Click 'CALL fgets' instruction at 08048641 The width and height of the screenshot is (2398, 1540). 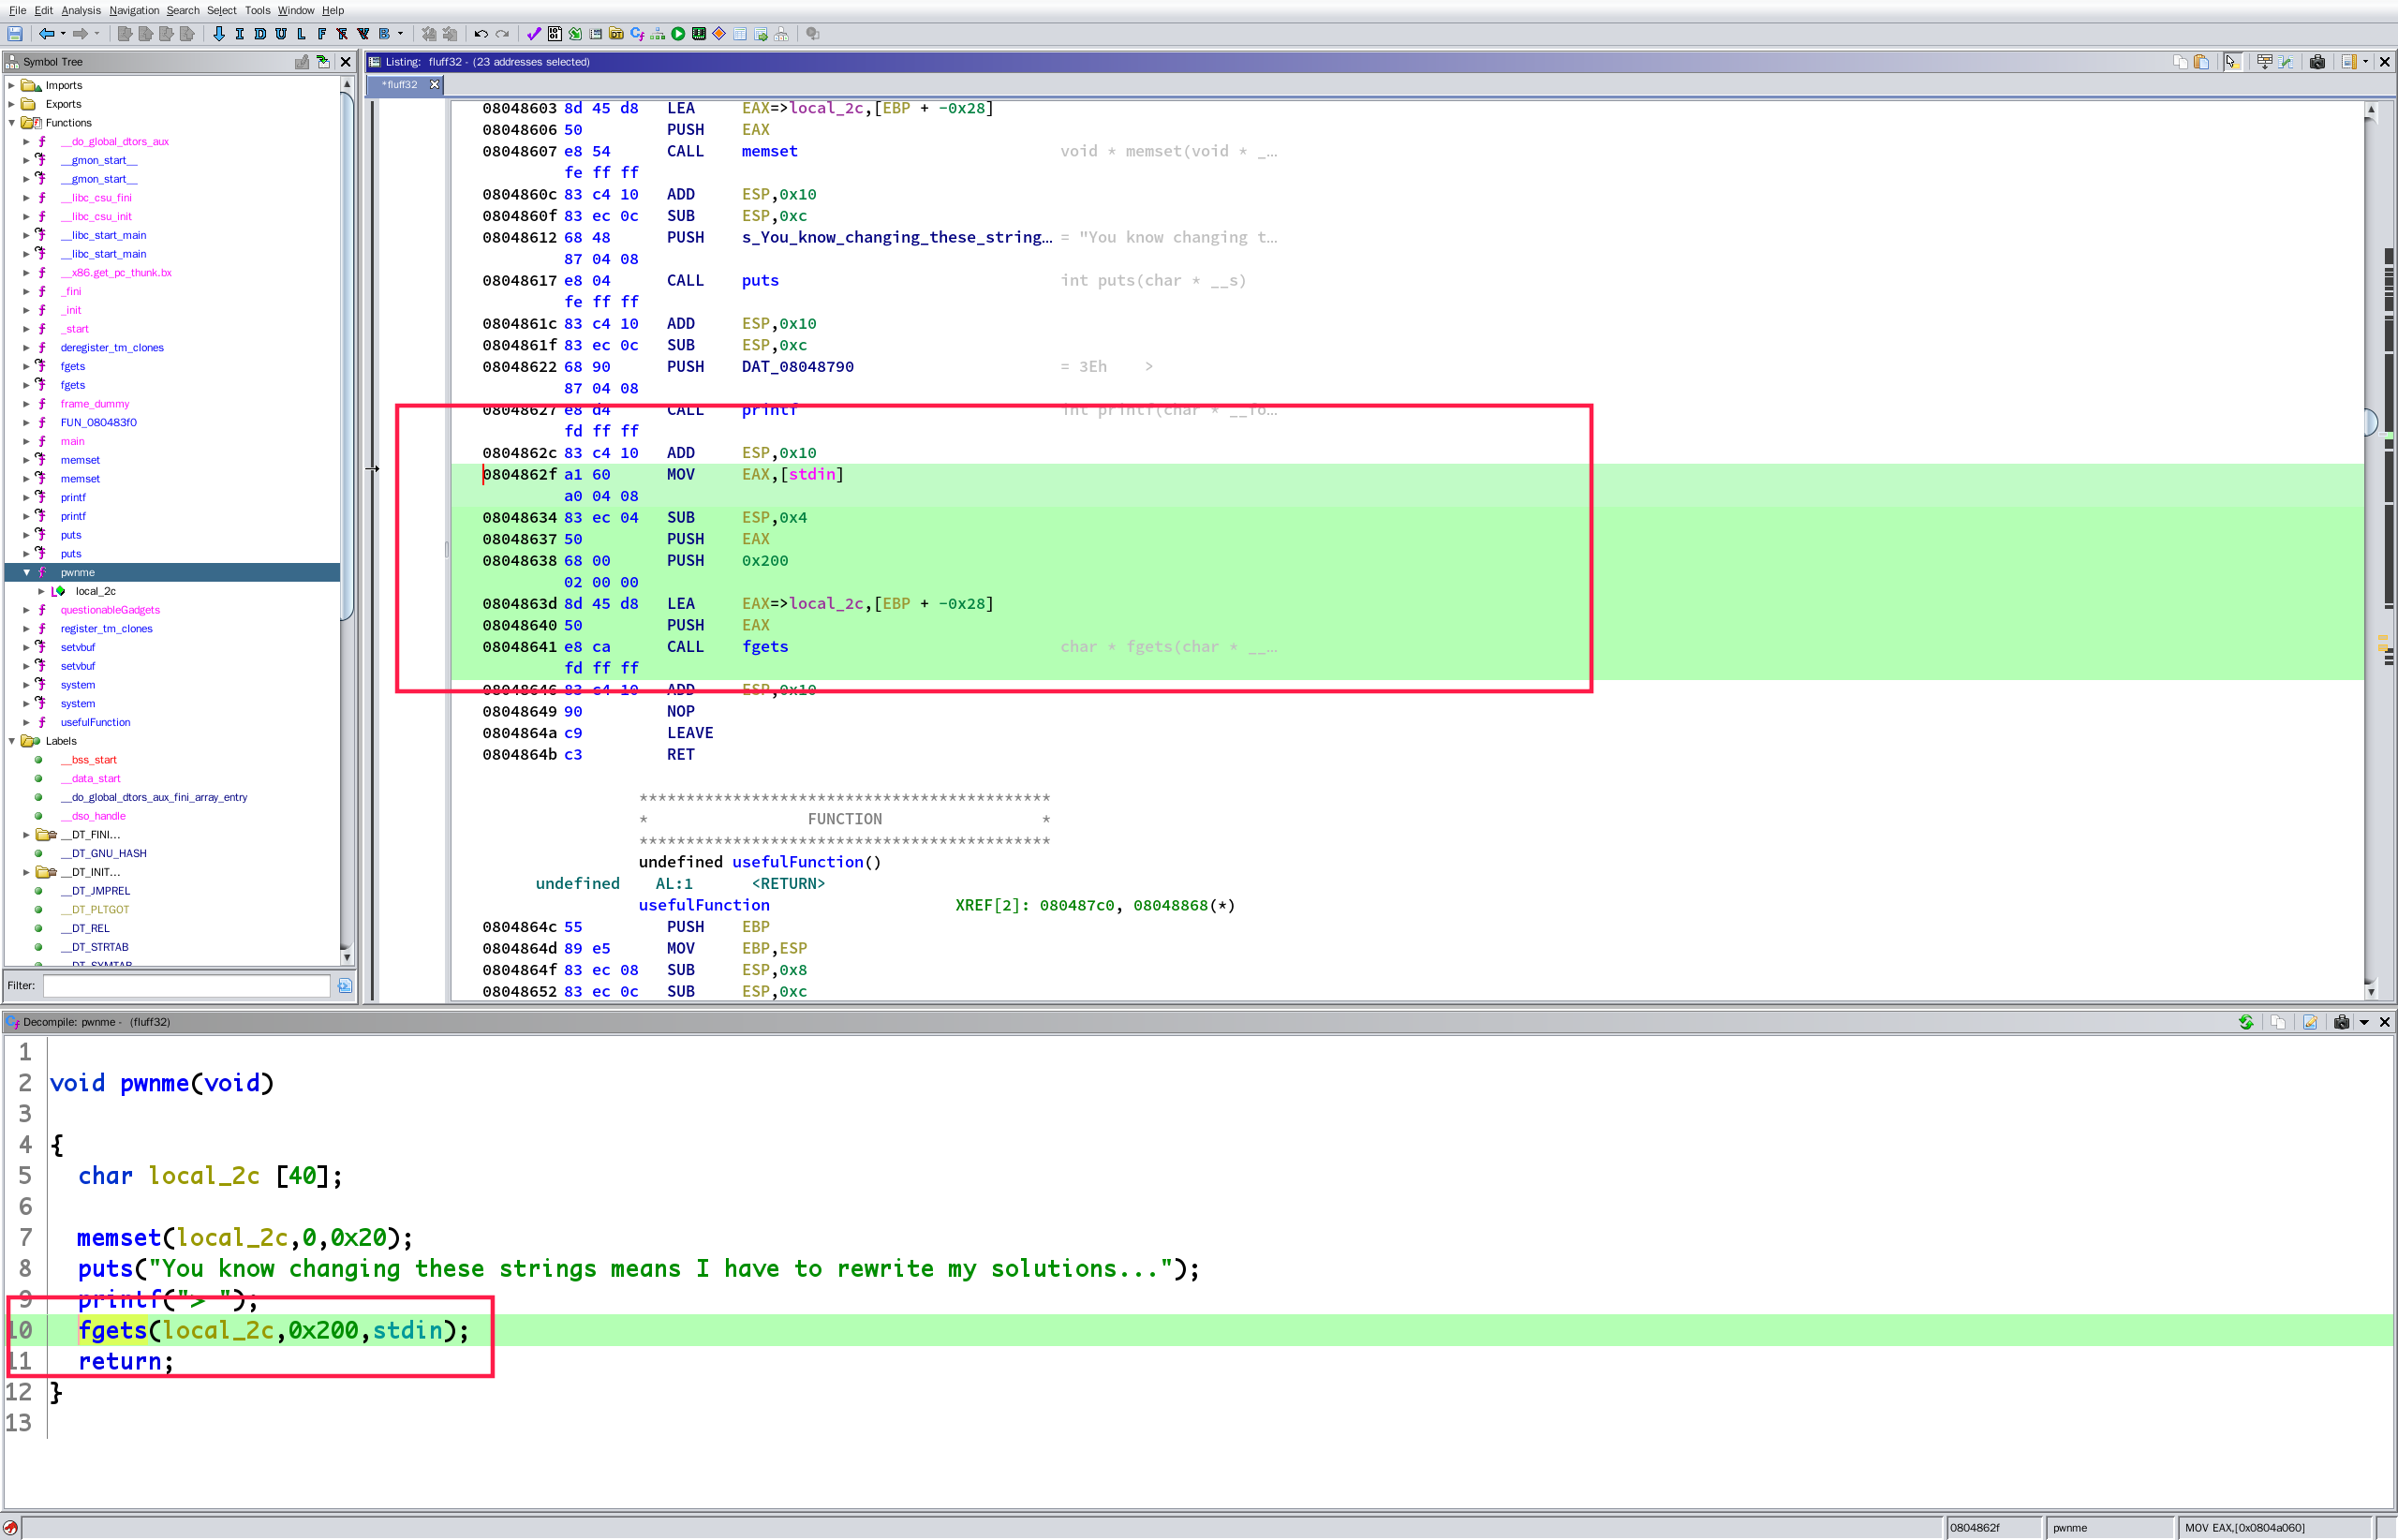point(727,647)
